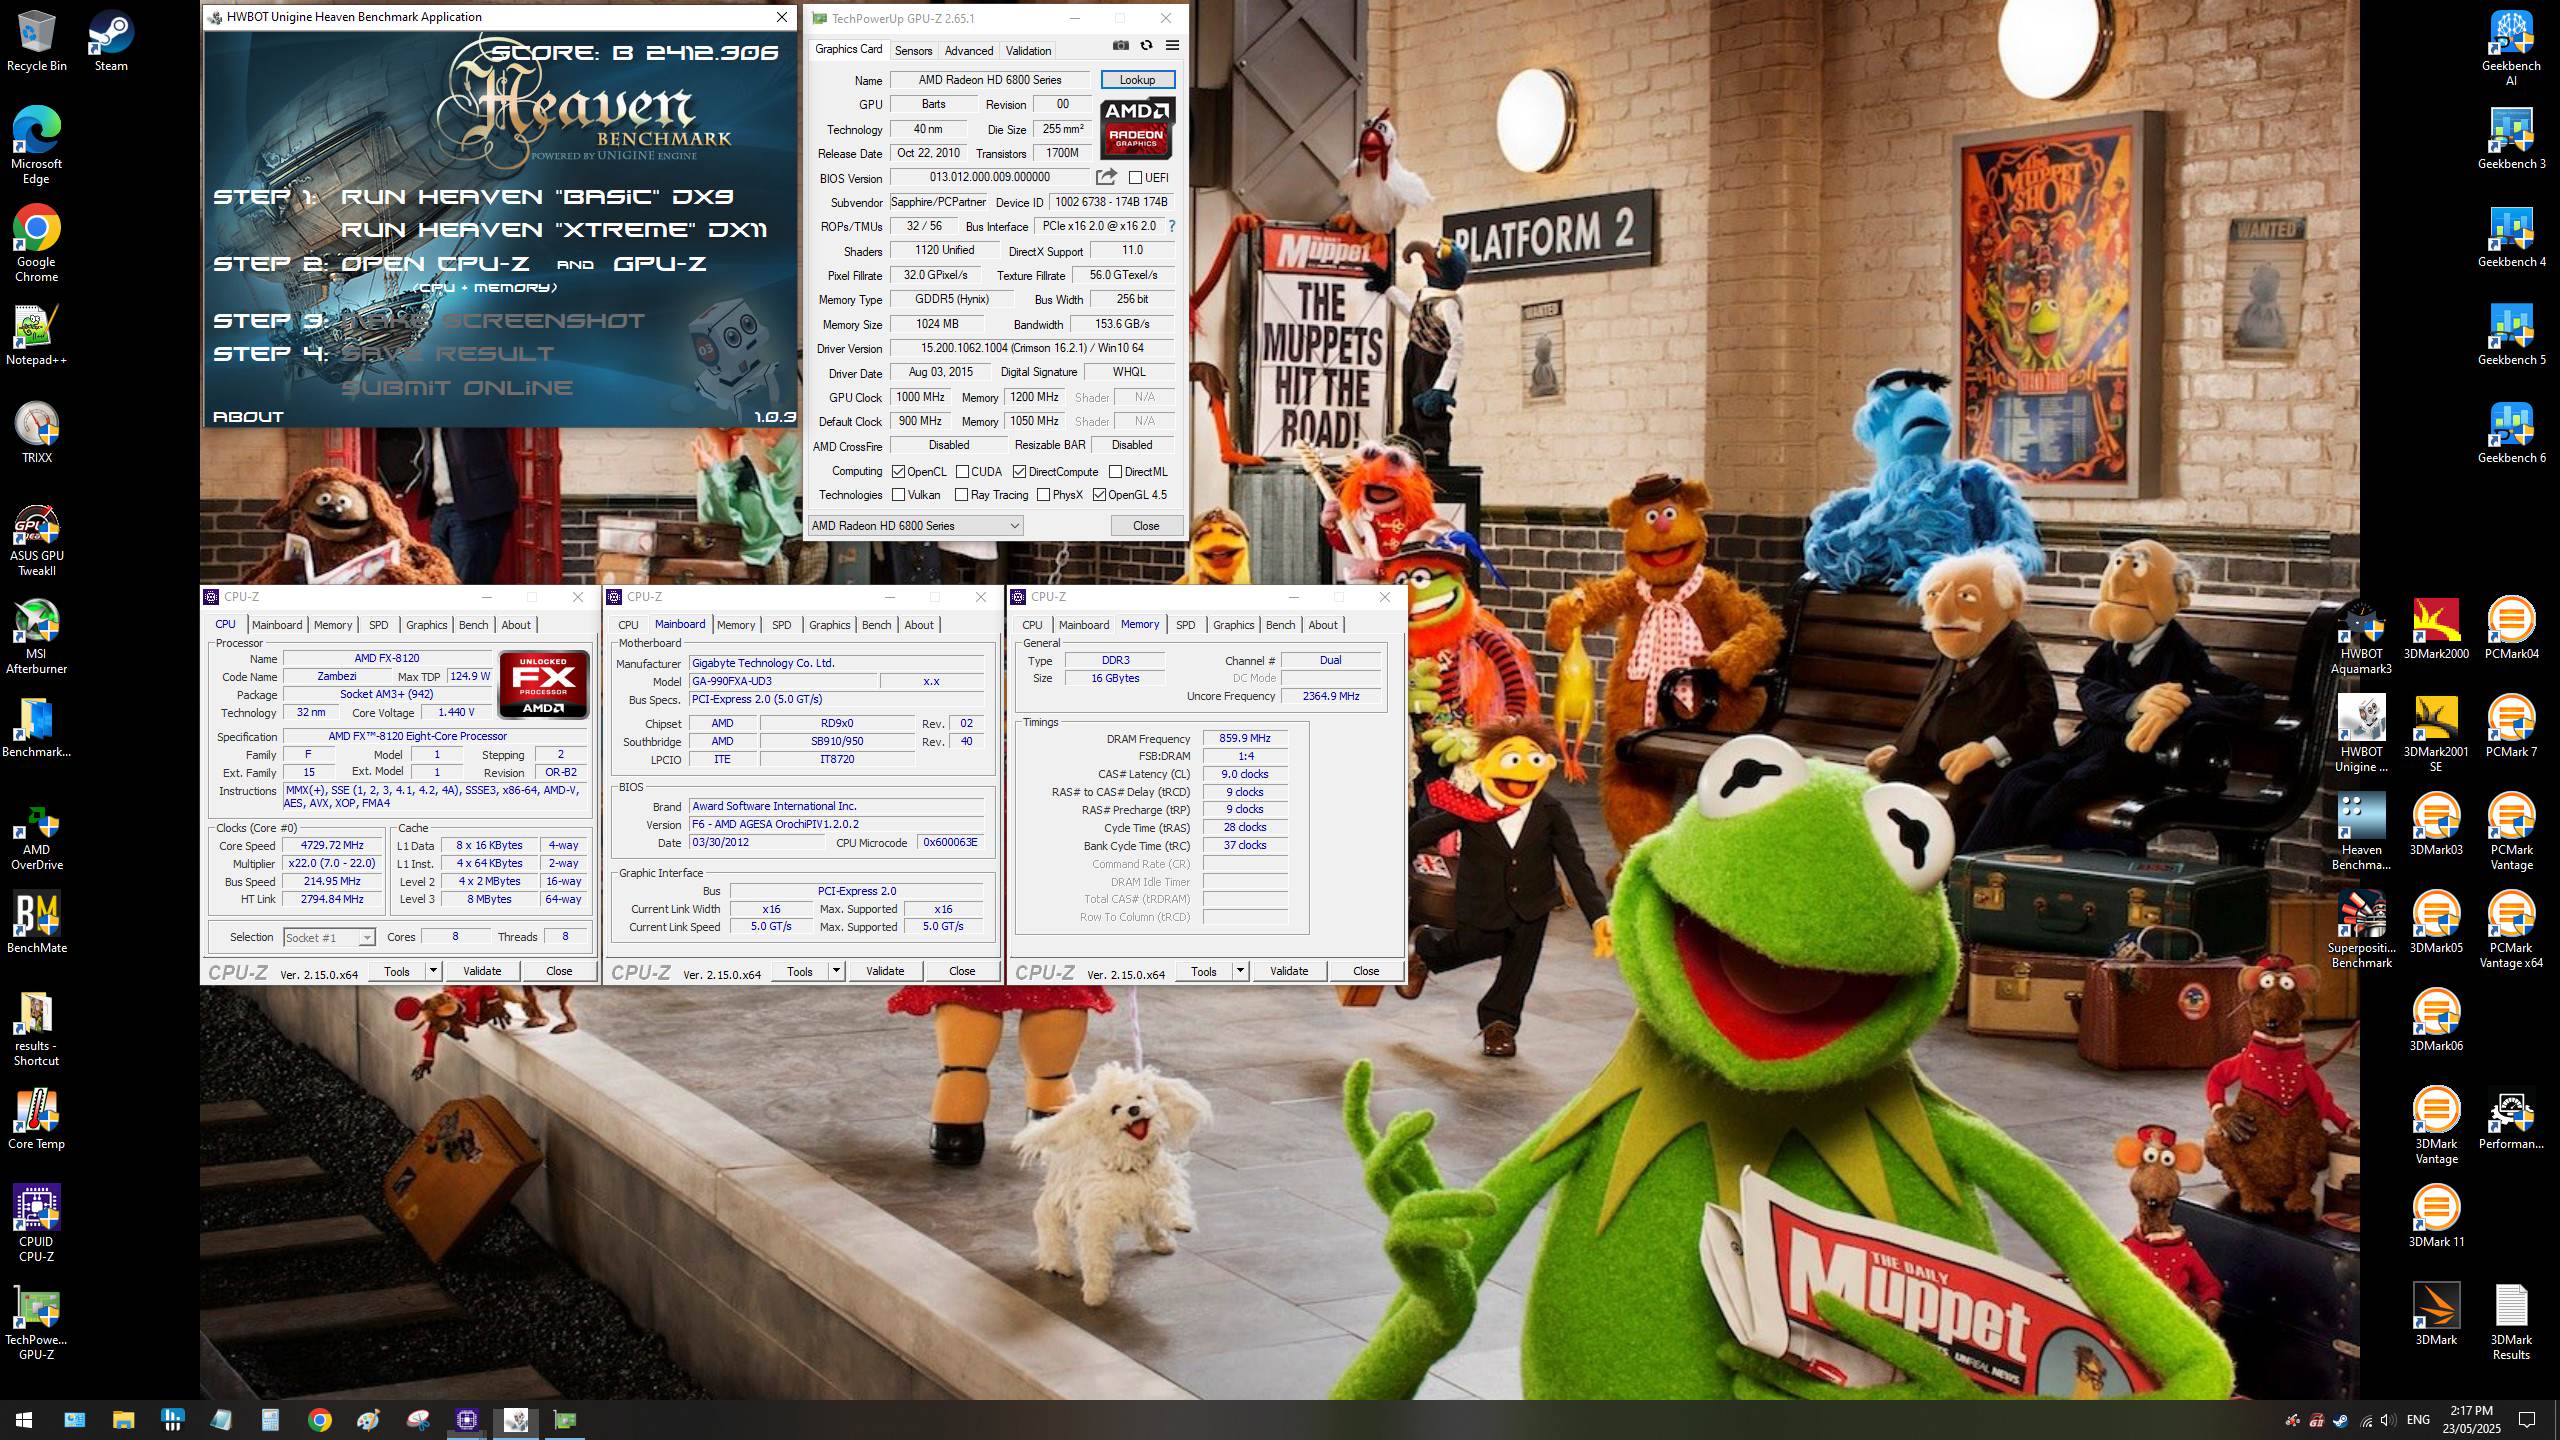Image resolution: width=2560 pixels, height=1440 pixels.
Task: Open the 3DMark Results text file icon
Action: pyautogui.click(x=2511, y=1322)
